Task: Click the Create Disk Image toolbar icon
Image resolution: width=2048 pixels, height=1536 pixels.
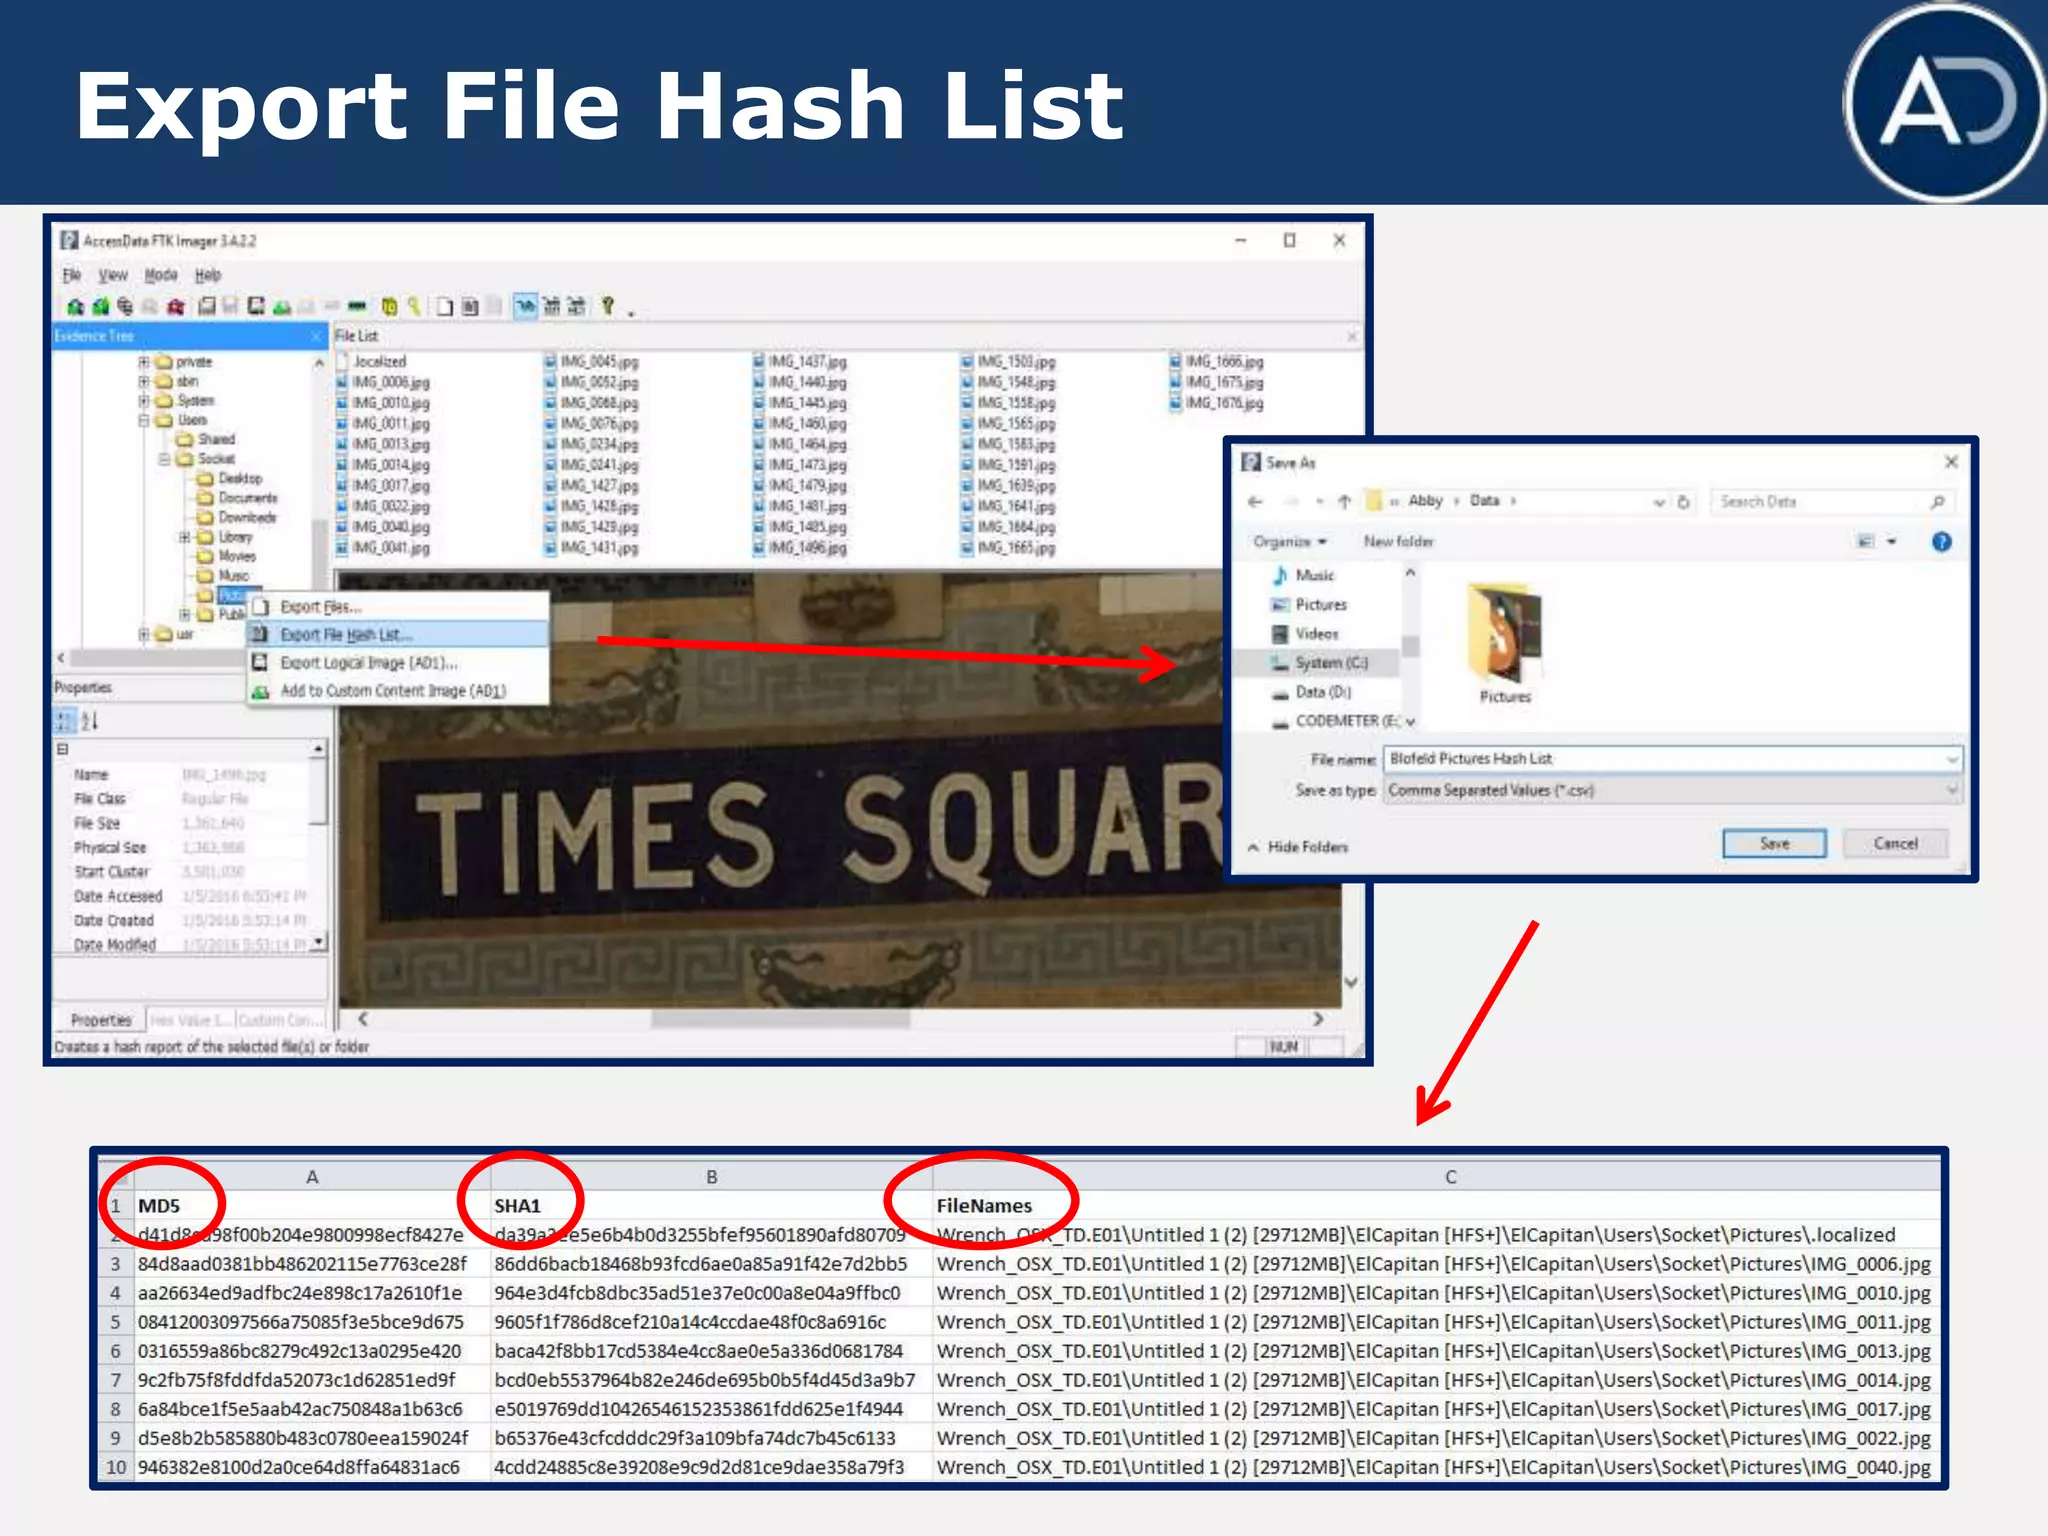Action: point(207,306)
